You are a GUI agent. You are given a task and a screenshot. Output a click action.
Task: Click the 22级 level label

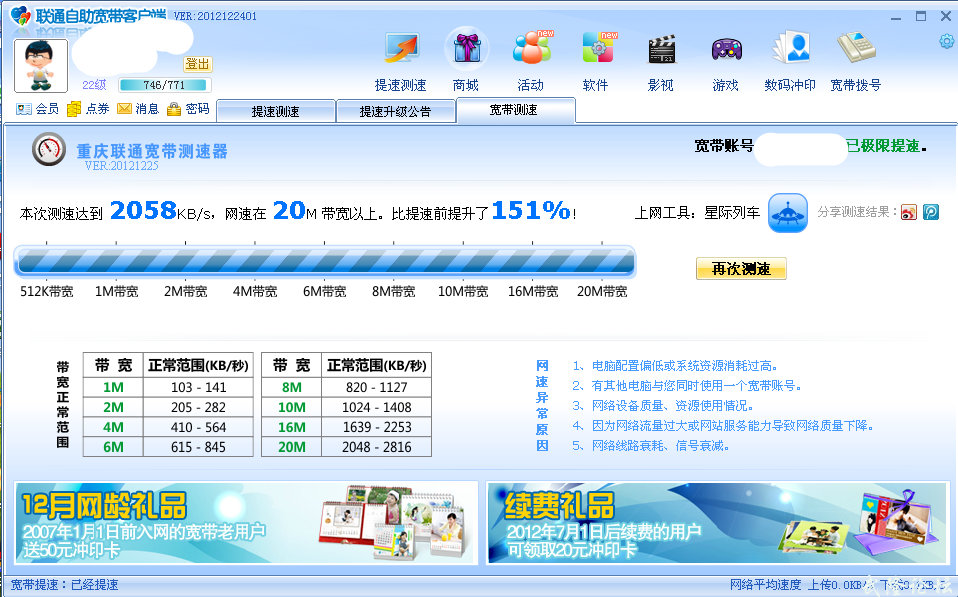[94, 85]
